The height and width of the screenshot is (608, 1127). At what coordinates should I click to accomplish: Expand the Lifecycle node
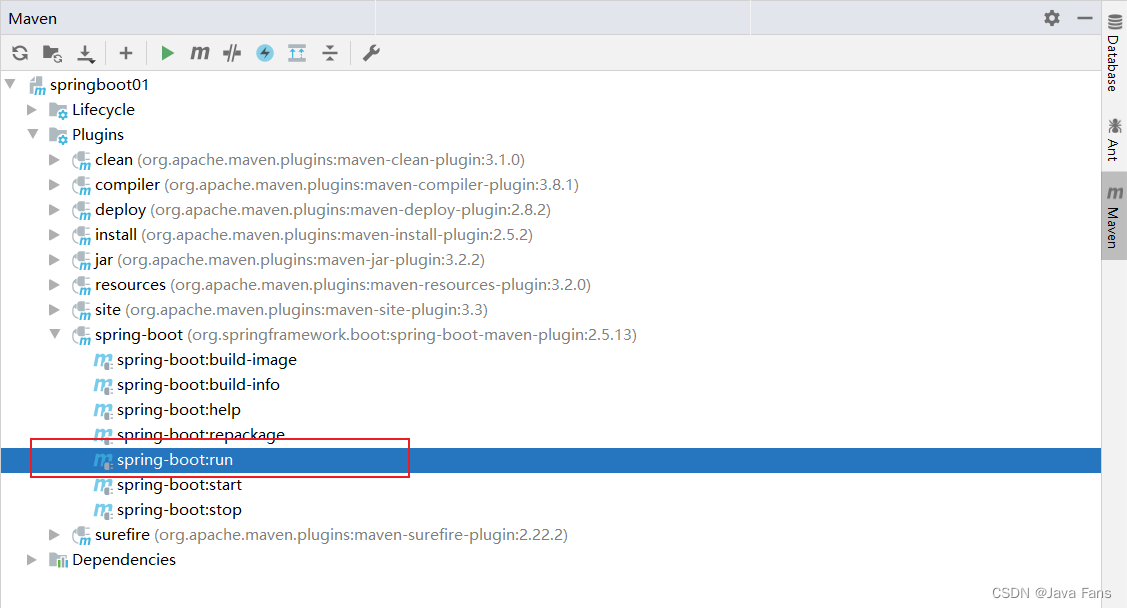point(32,109)
